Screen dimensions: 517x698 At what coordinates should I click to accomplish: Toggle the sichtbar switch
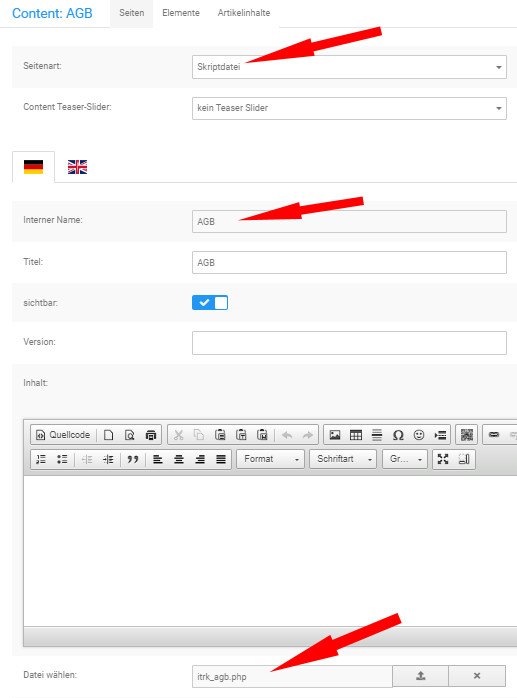click(x=210, y=303)
